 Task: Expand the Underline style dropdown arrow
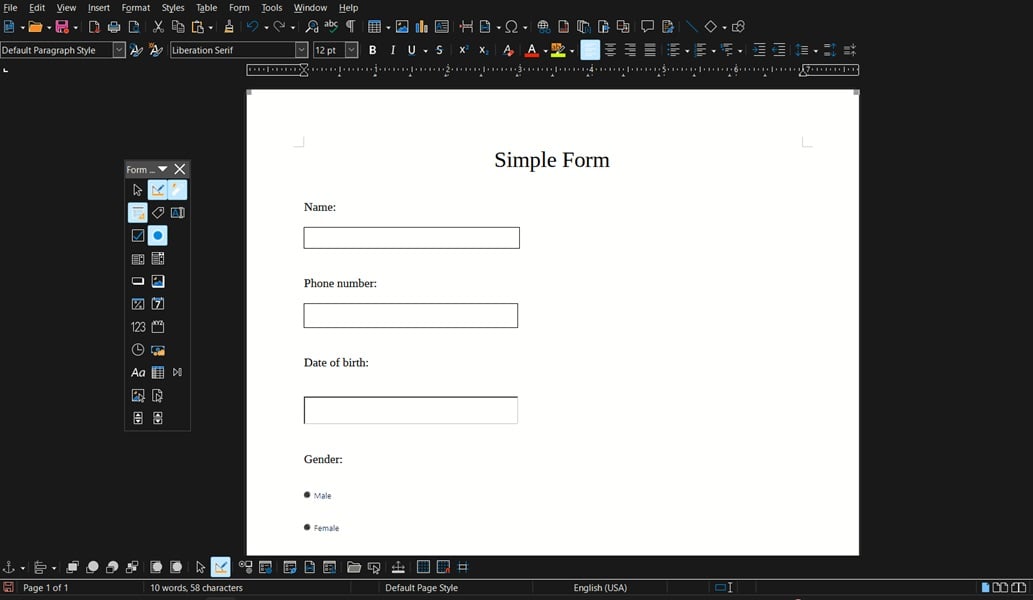pos(426,51)
